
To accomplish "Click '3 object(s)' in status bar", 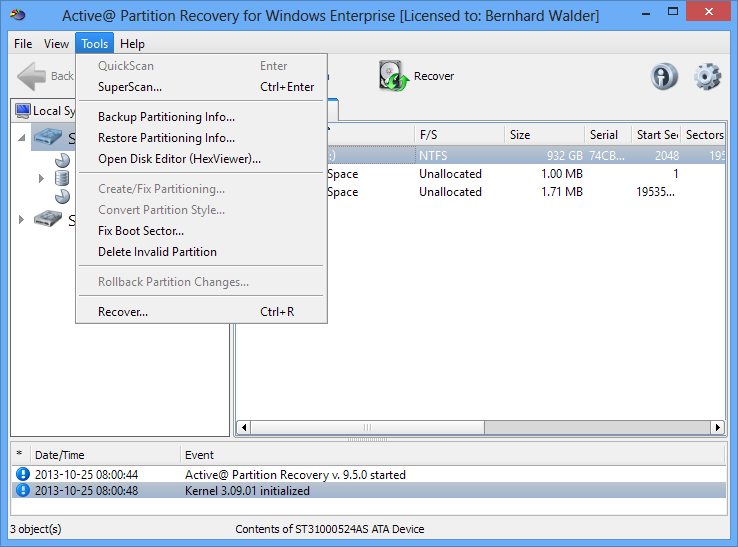I will (x=36, y=529).
